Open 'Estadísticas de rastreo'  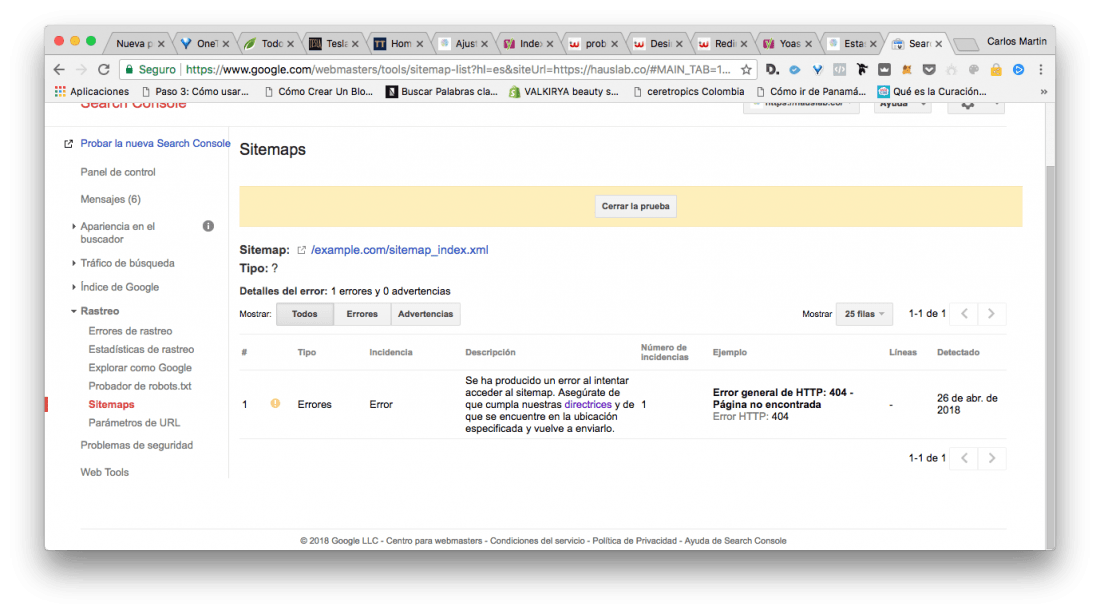(x=141, y=349)
